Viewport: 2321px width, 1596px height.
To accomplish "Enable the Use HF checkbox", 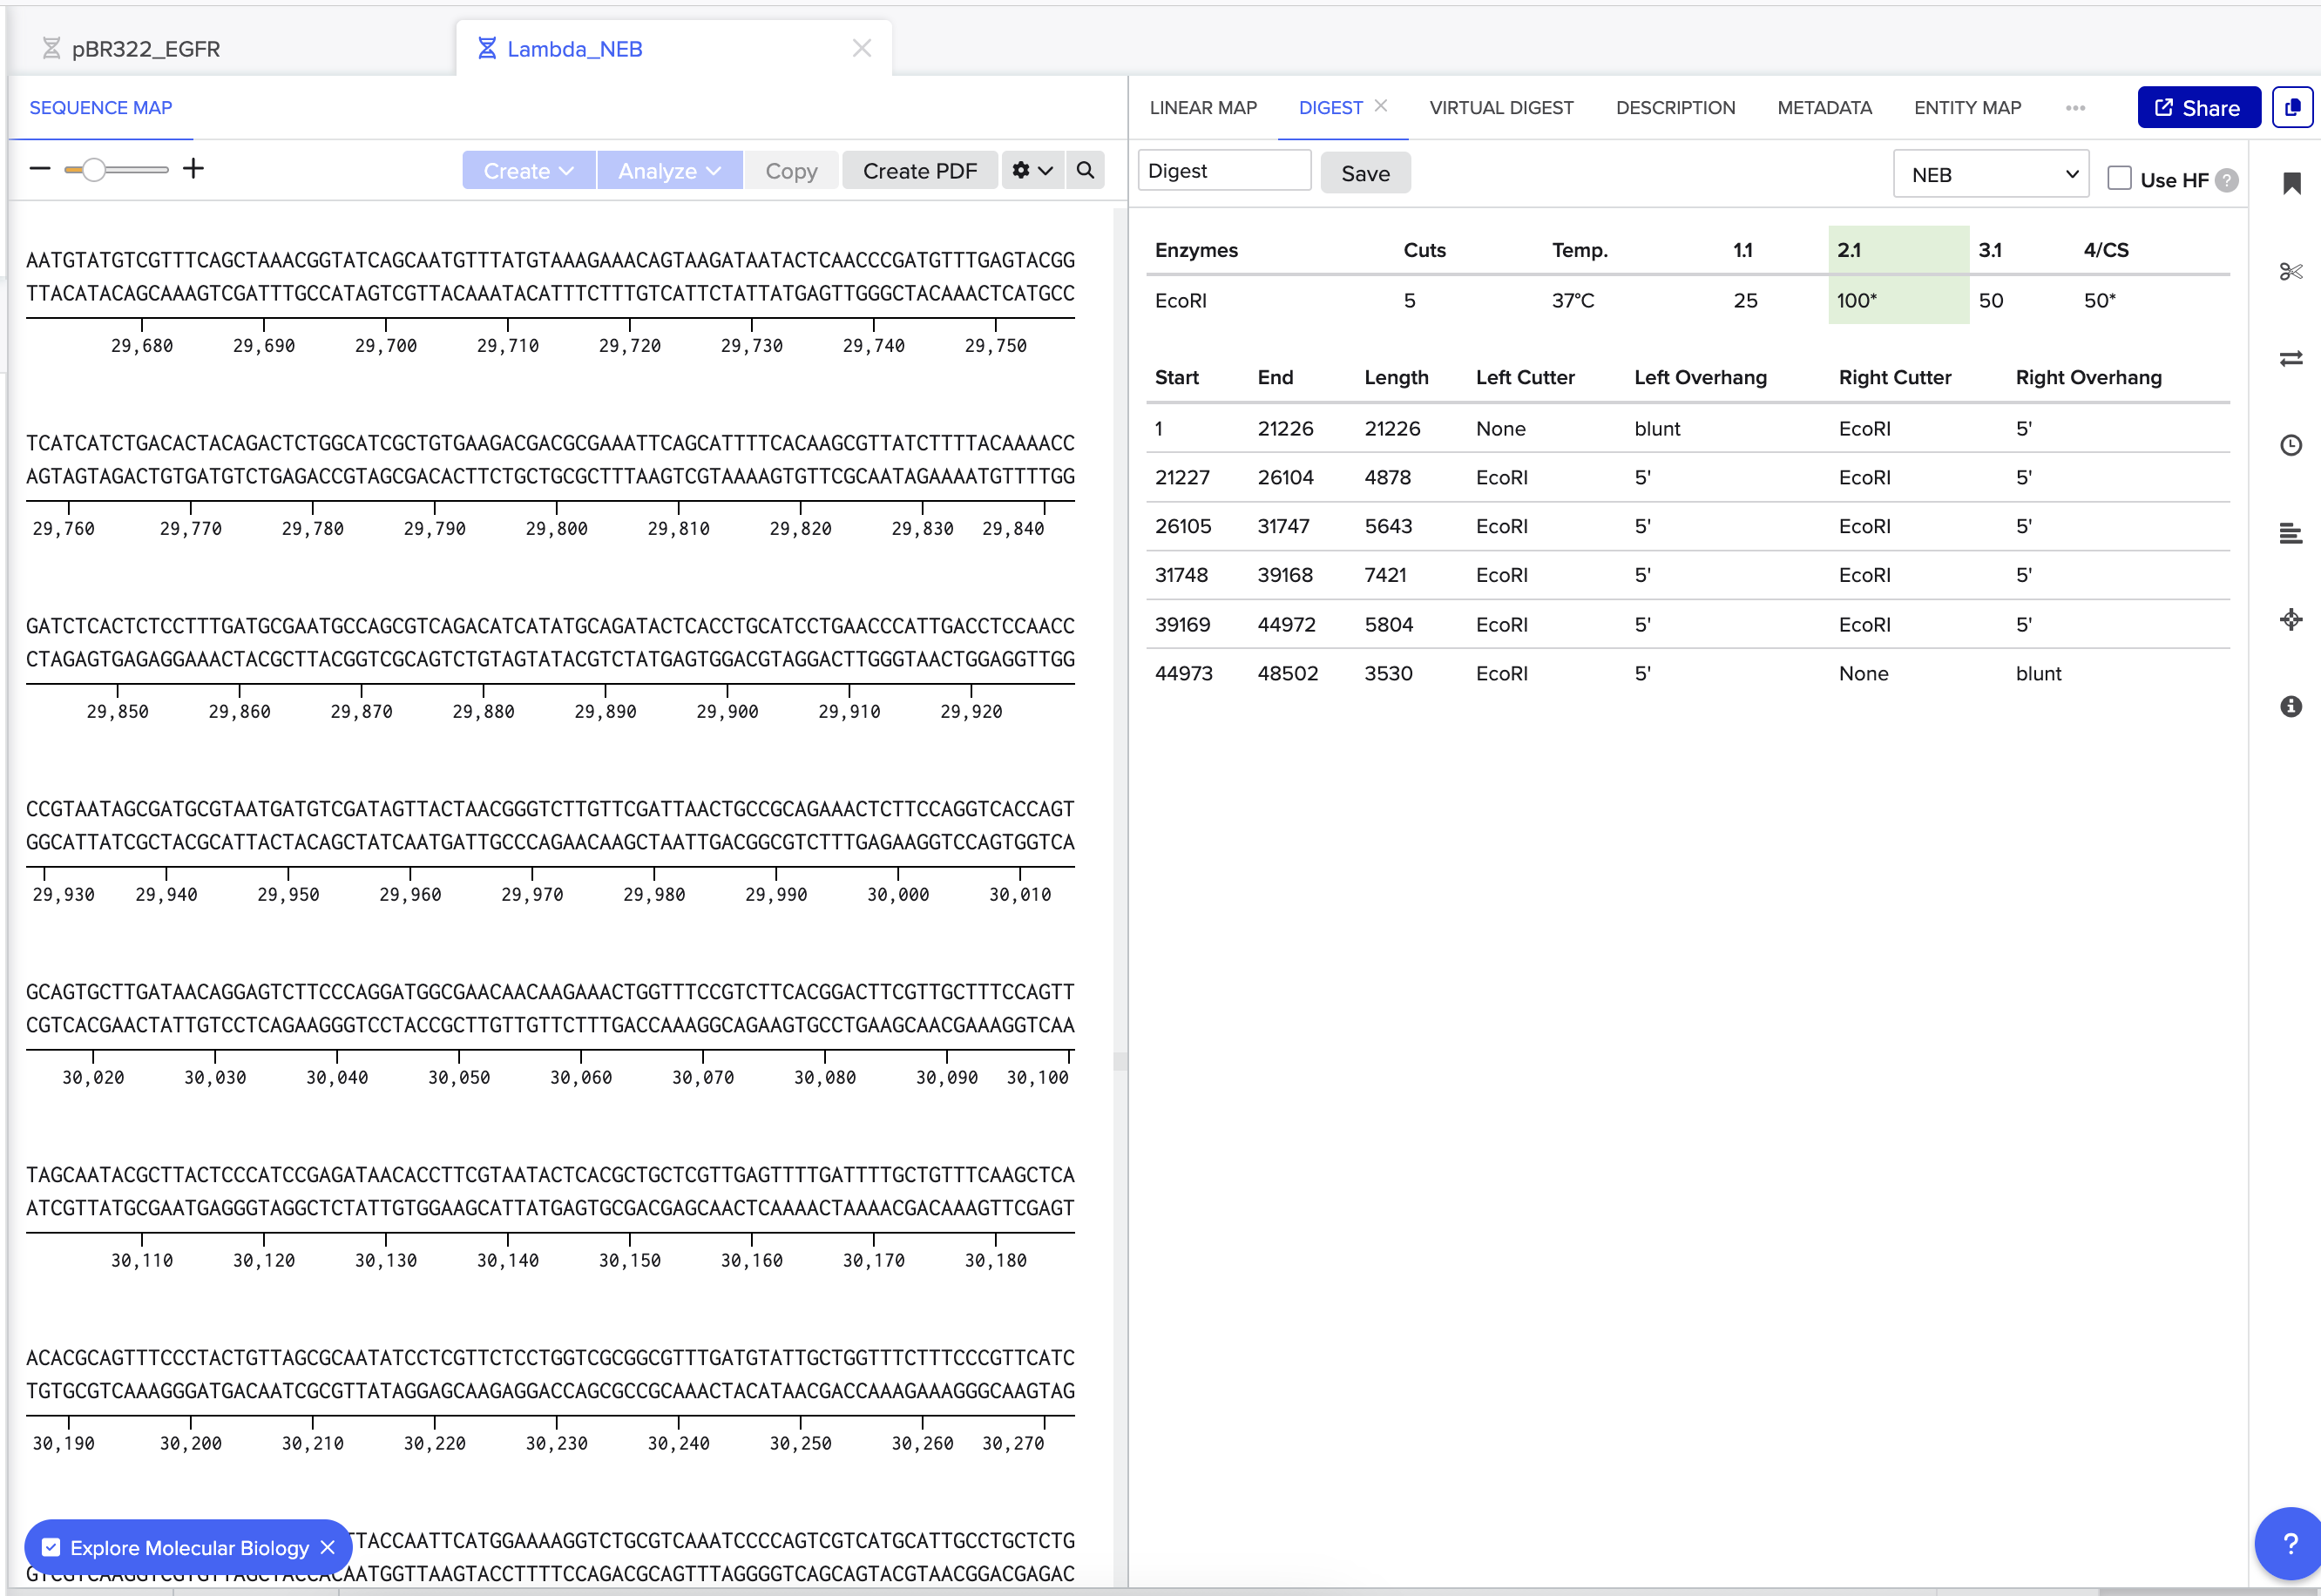I will (2119, 178).
